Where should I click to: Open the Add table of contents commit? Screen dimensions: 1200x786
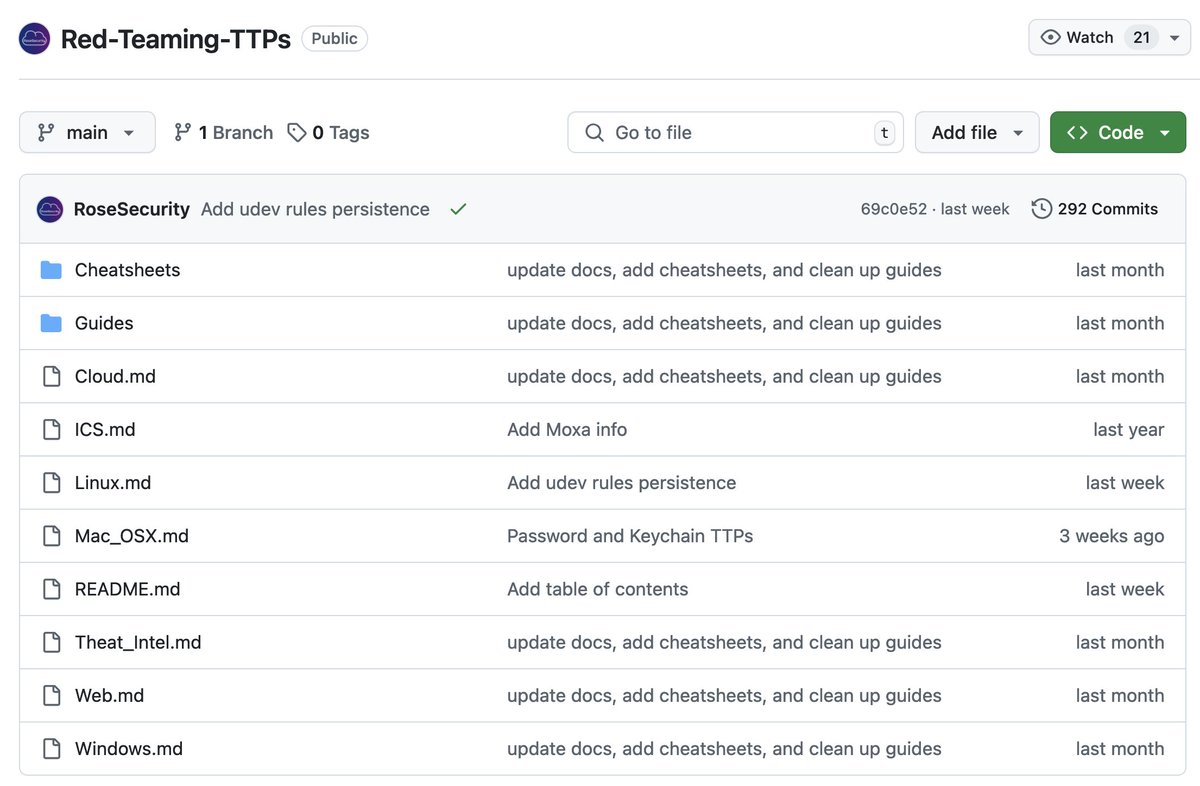point(597,589)
